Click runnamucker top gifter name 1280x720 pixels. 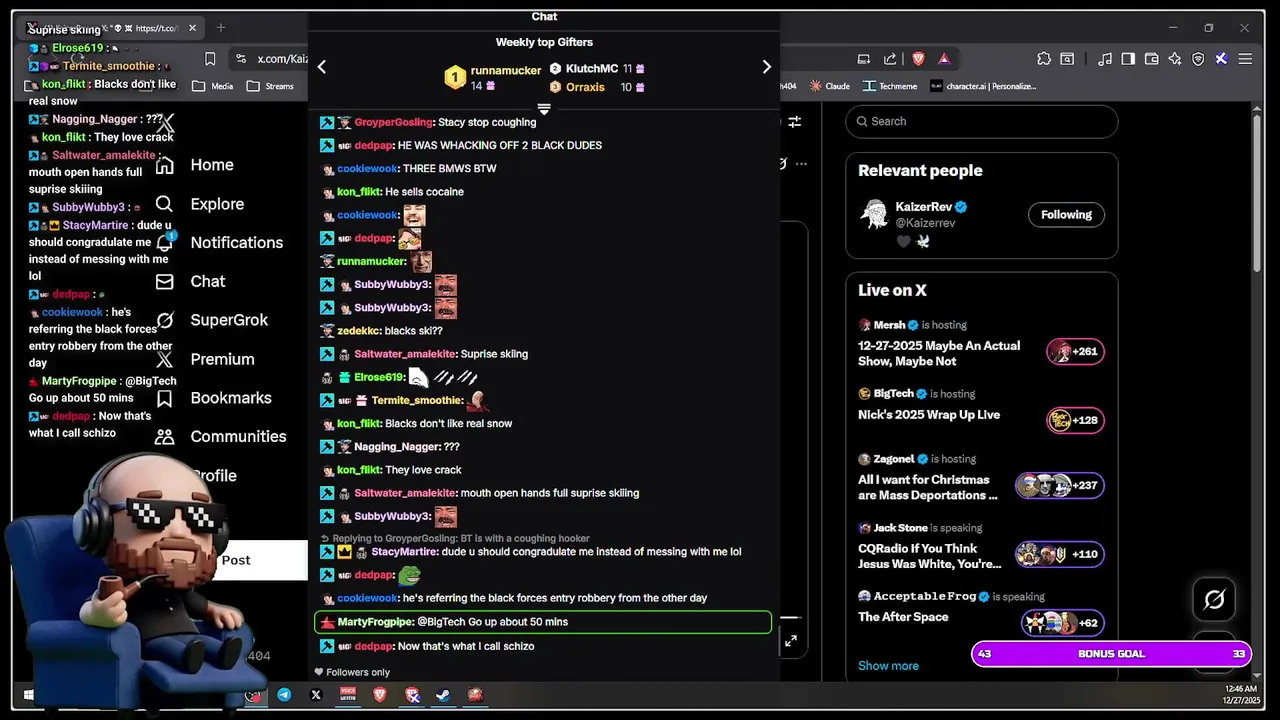tap(505, 71)
